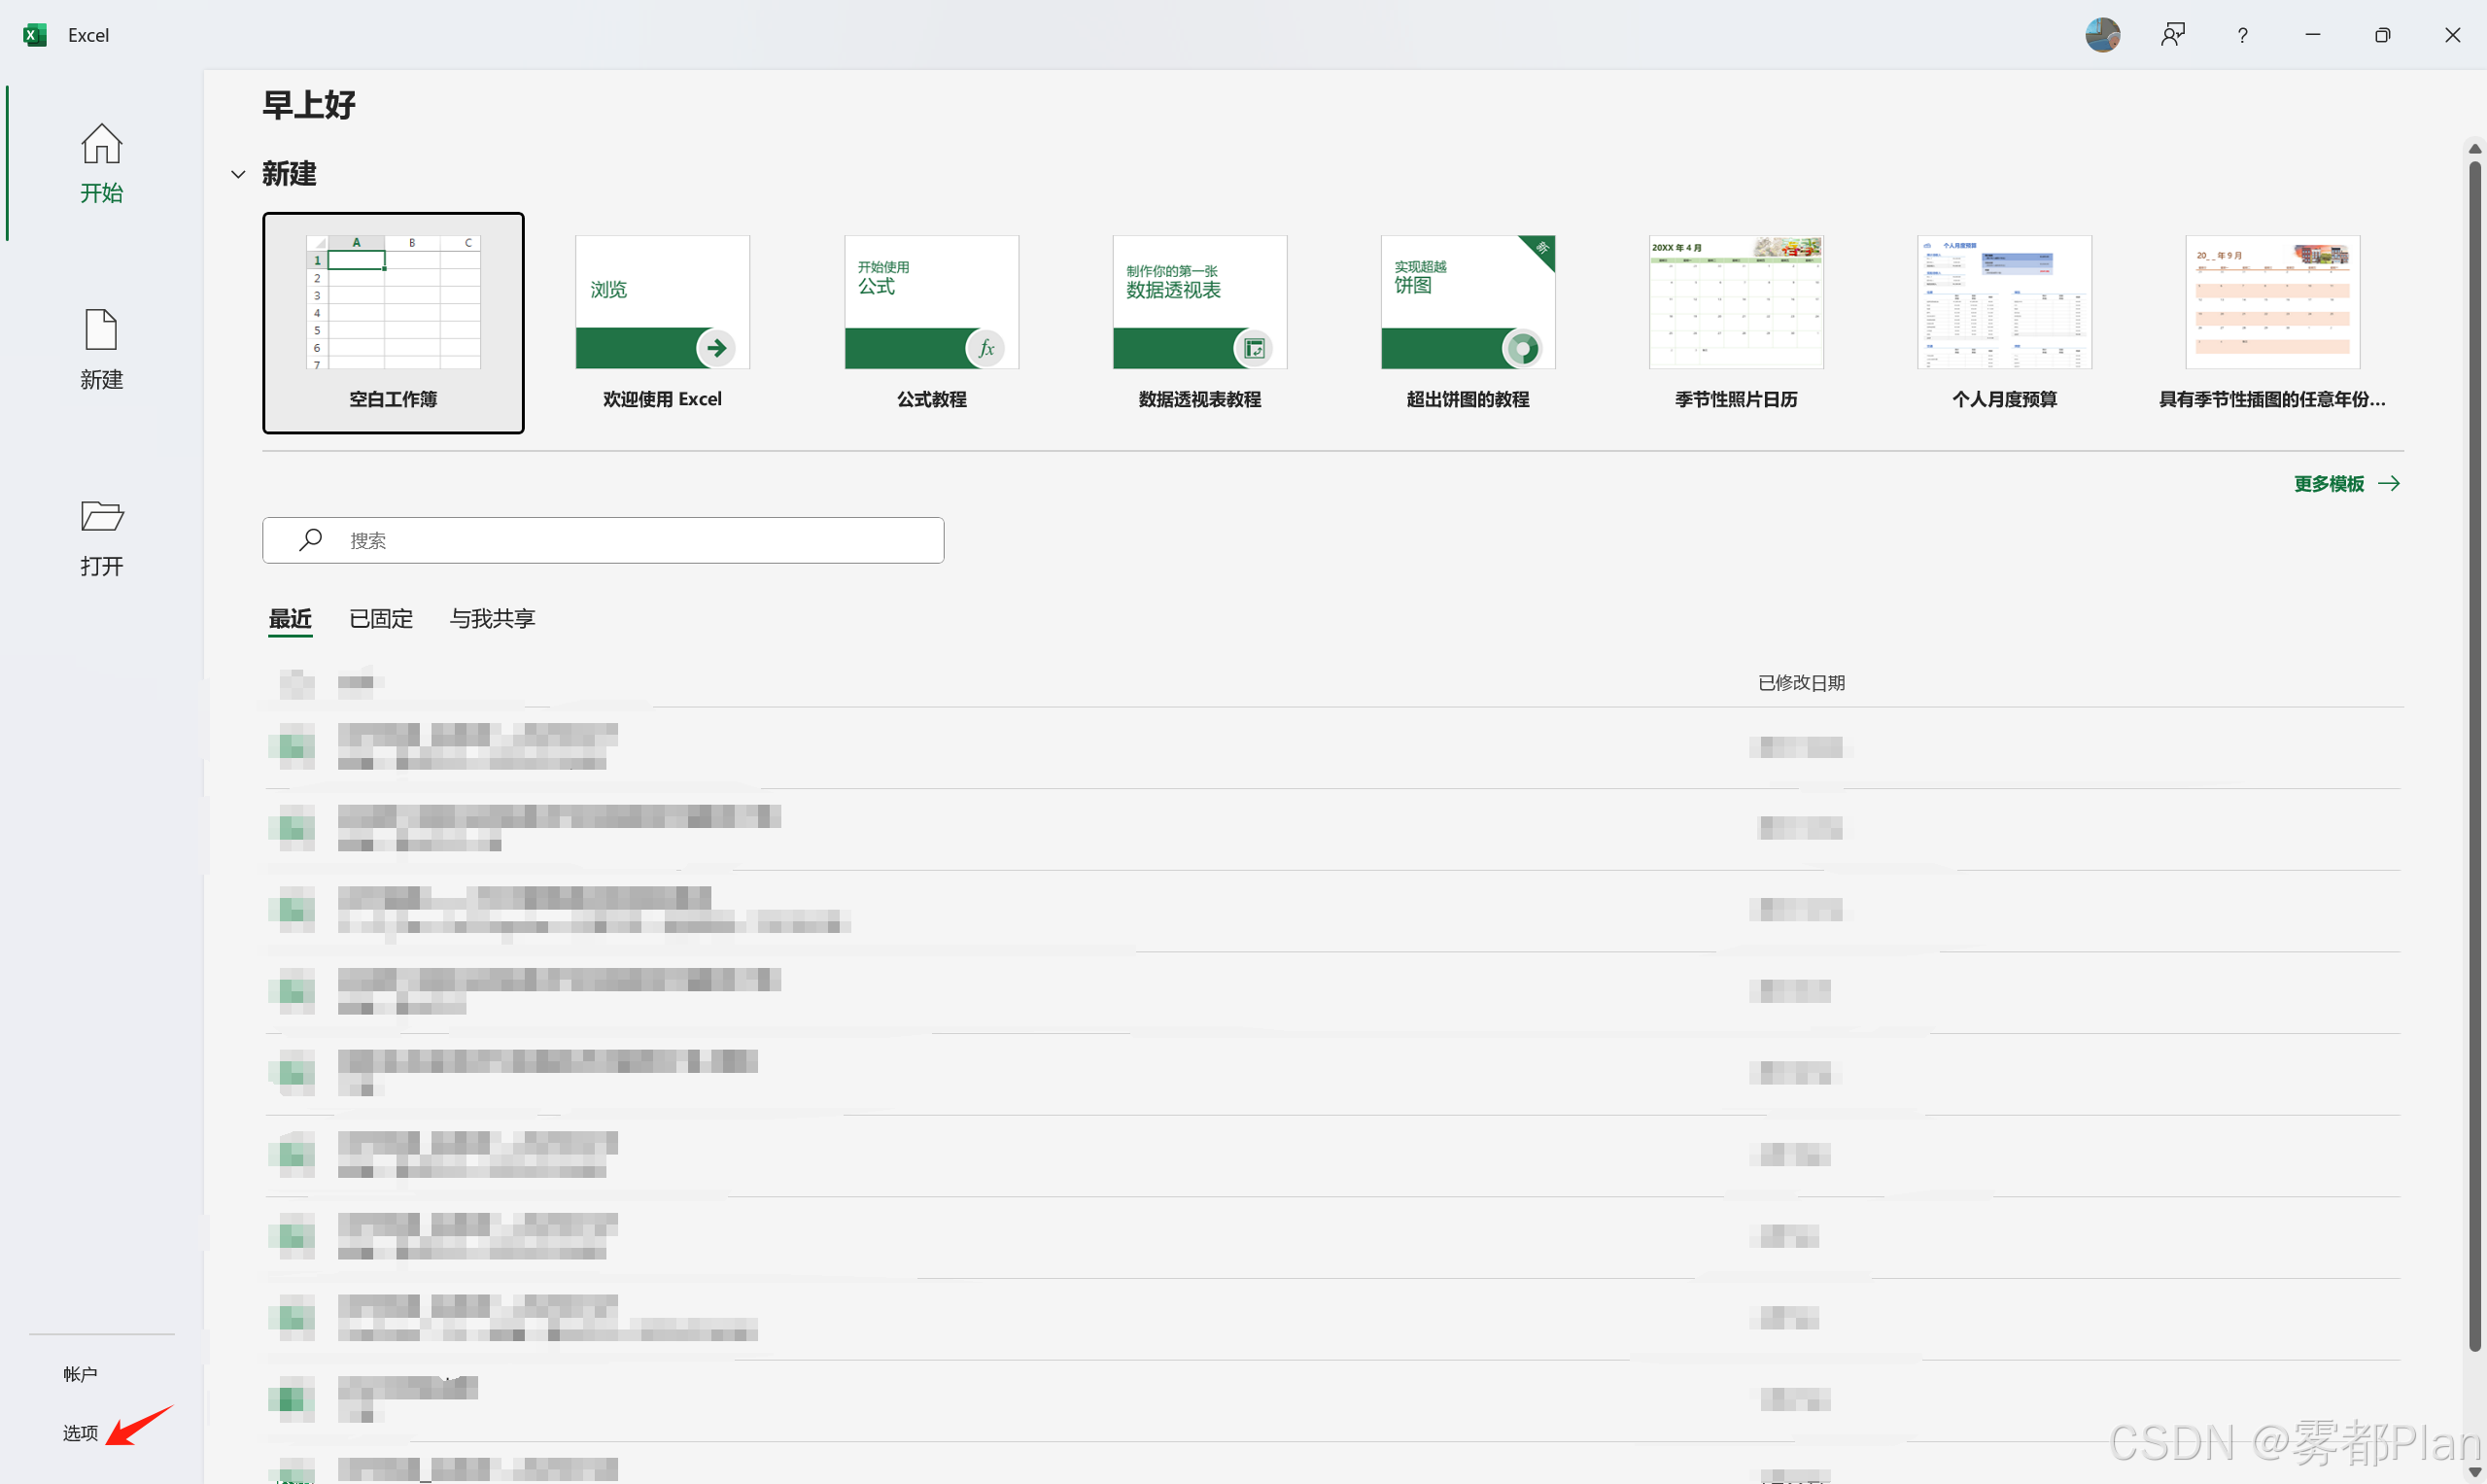Open the Home (开始) sidebar icon

tap(101, 145)
